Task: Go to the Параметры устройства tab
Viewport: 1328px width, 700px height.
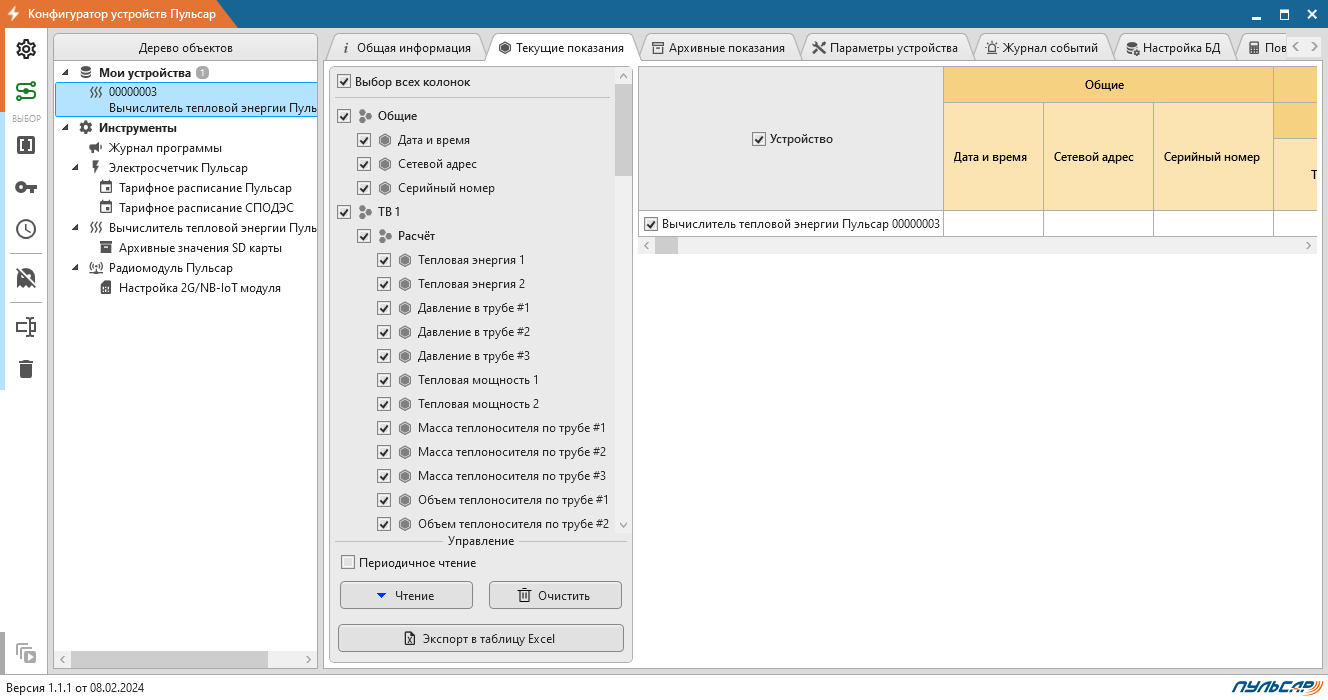Action: click(x=885, y=47)
